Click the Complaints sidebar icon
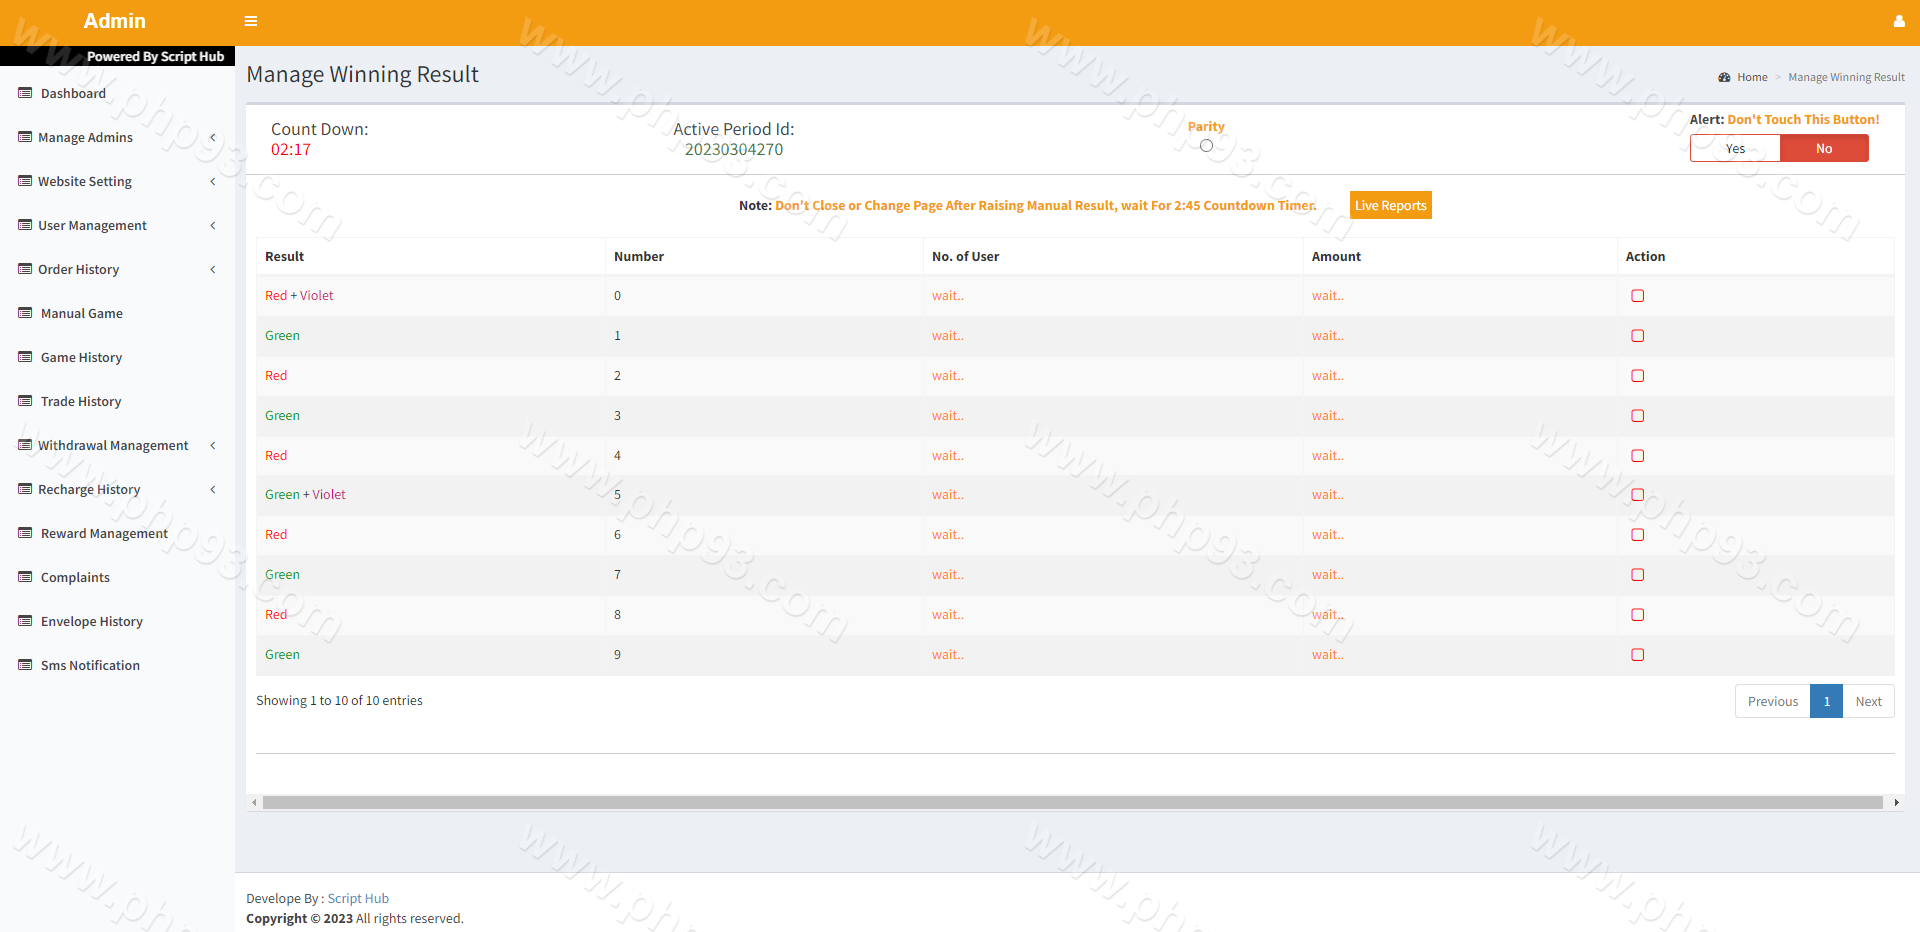Viewport: 1920px width, 932px height. (x=25, y=577)
